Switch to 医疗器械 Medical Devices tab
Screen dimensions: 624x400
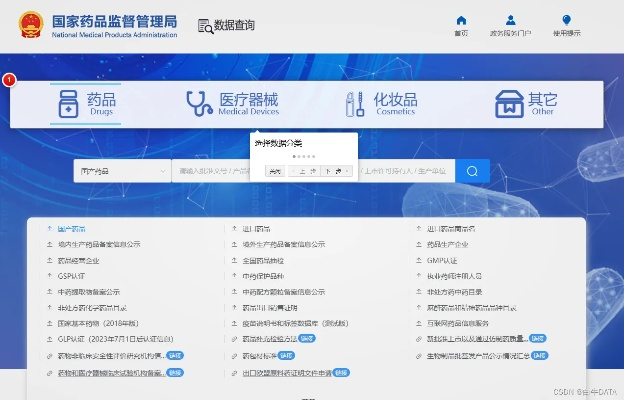point(233,104)
